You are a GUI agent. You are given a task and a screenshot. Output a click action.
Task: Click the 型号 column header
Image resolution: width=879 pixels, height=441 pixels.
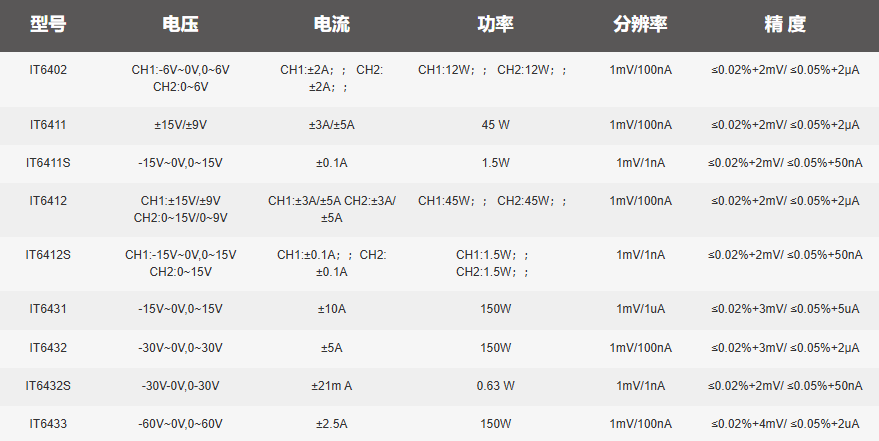tap(48, 24)
